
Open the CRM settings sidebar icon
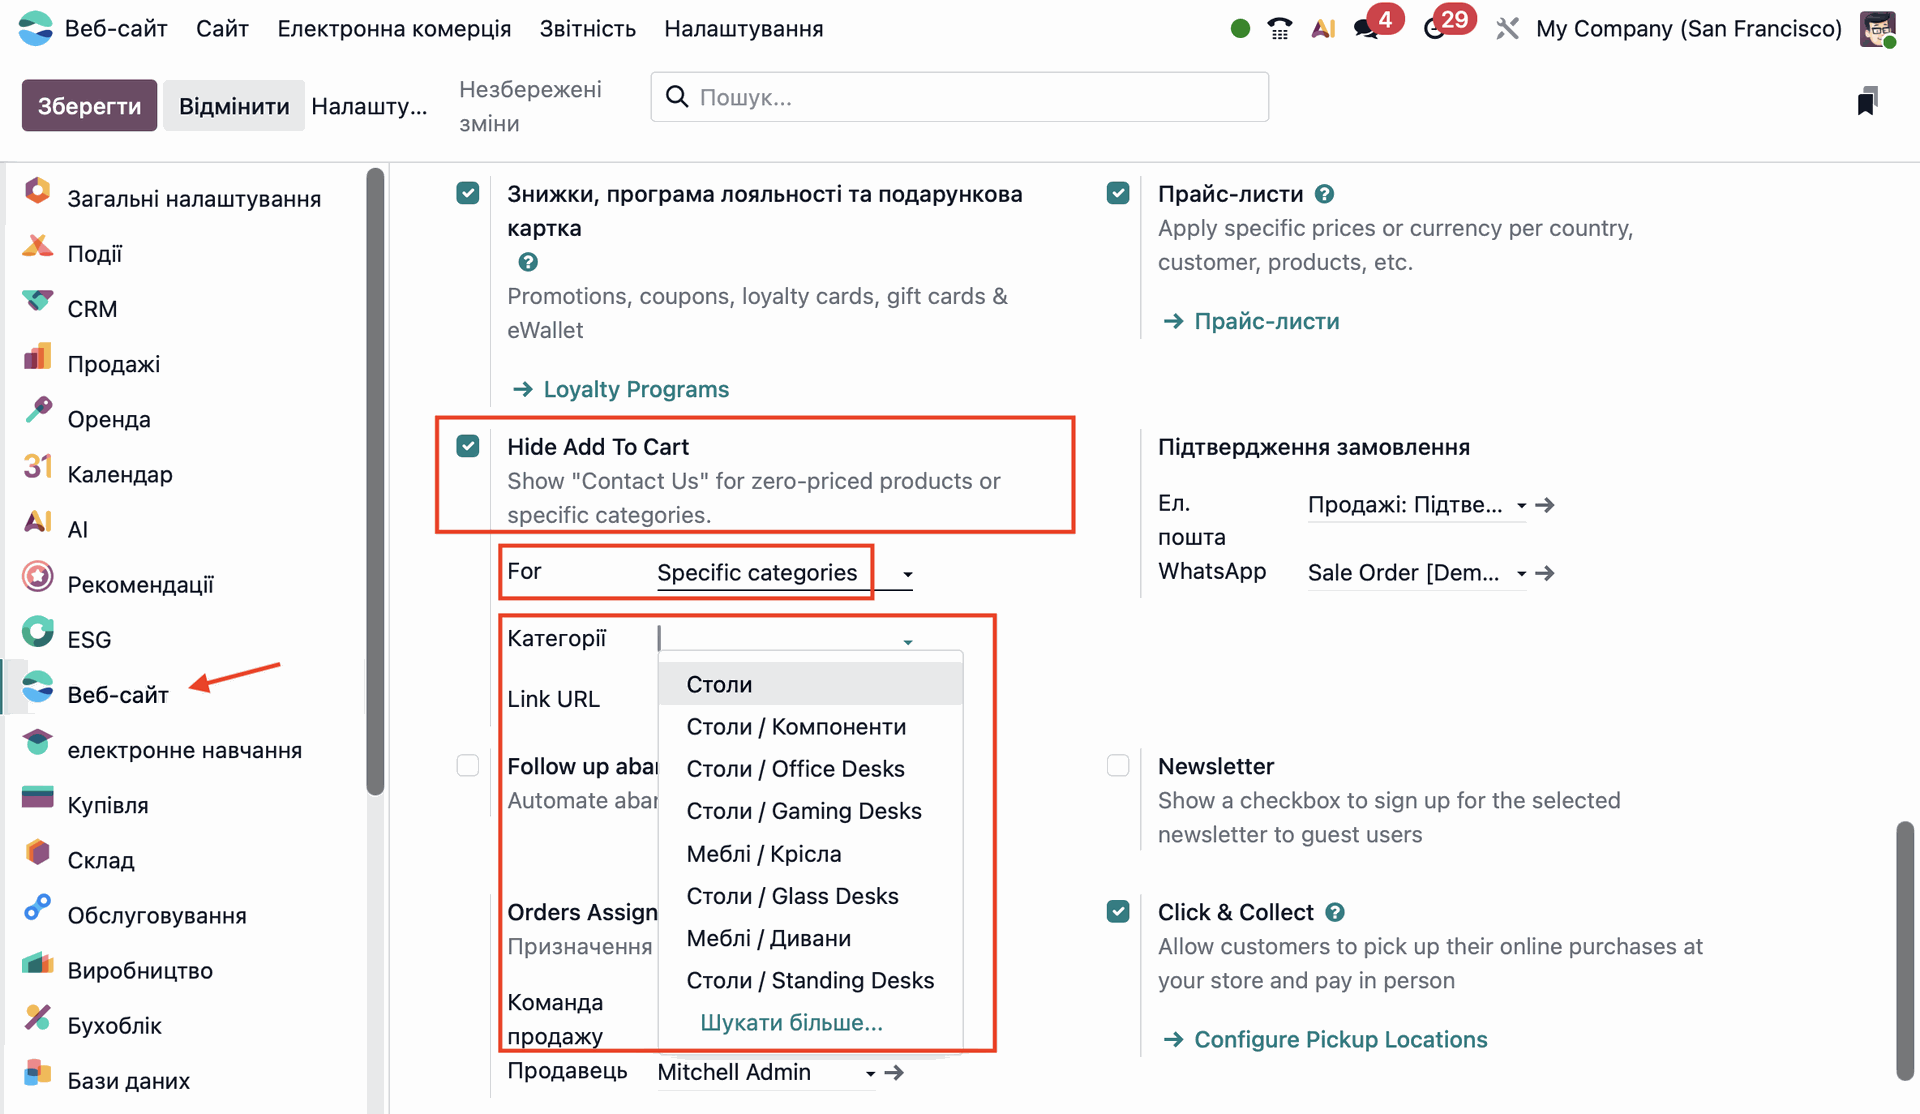coord(38,301)
